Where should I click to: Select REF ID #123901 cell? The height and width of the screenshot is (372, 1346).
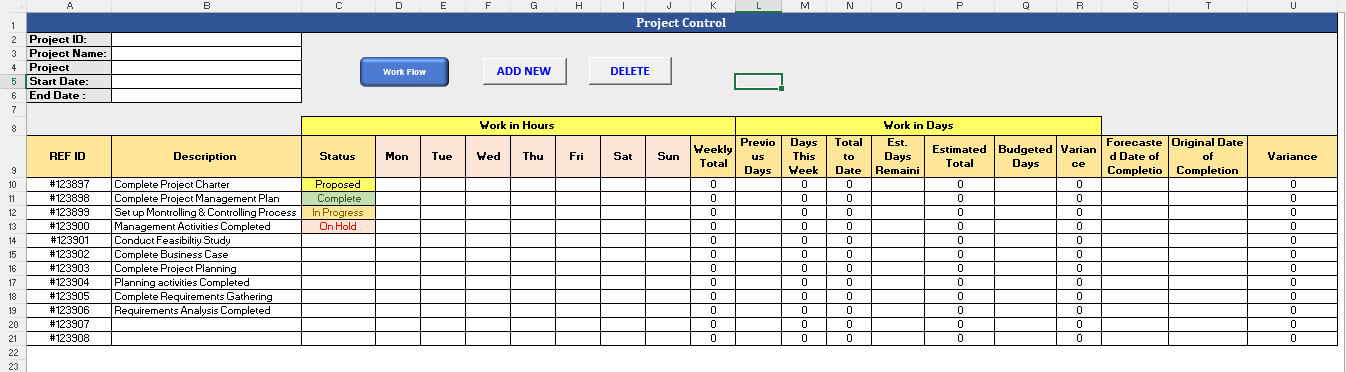[x=69, y=240]
